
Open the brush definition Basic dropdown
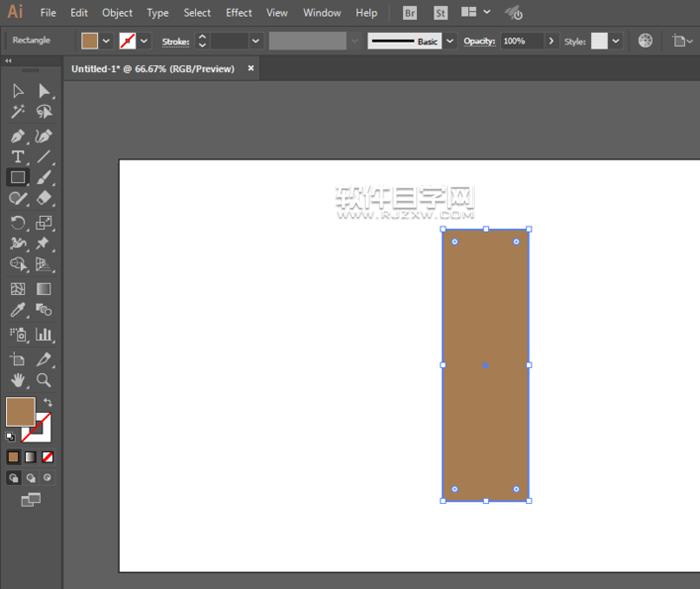(449, 41)
